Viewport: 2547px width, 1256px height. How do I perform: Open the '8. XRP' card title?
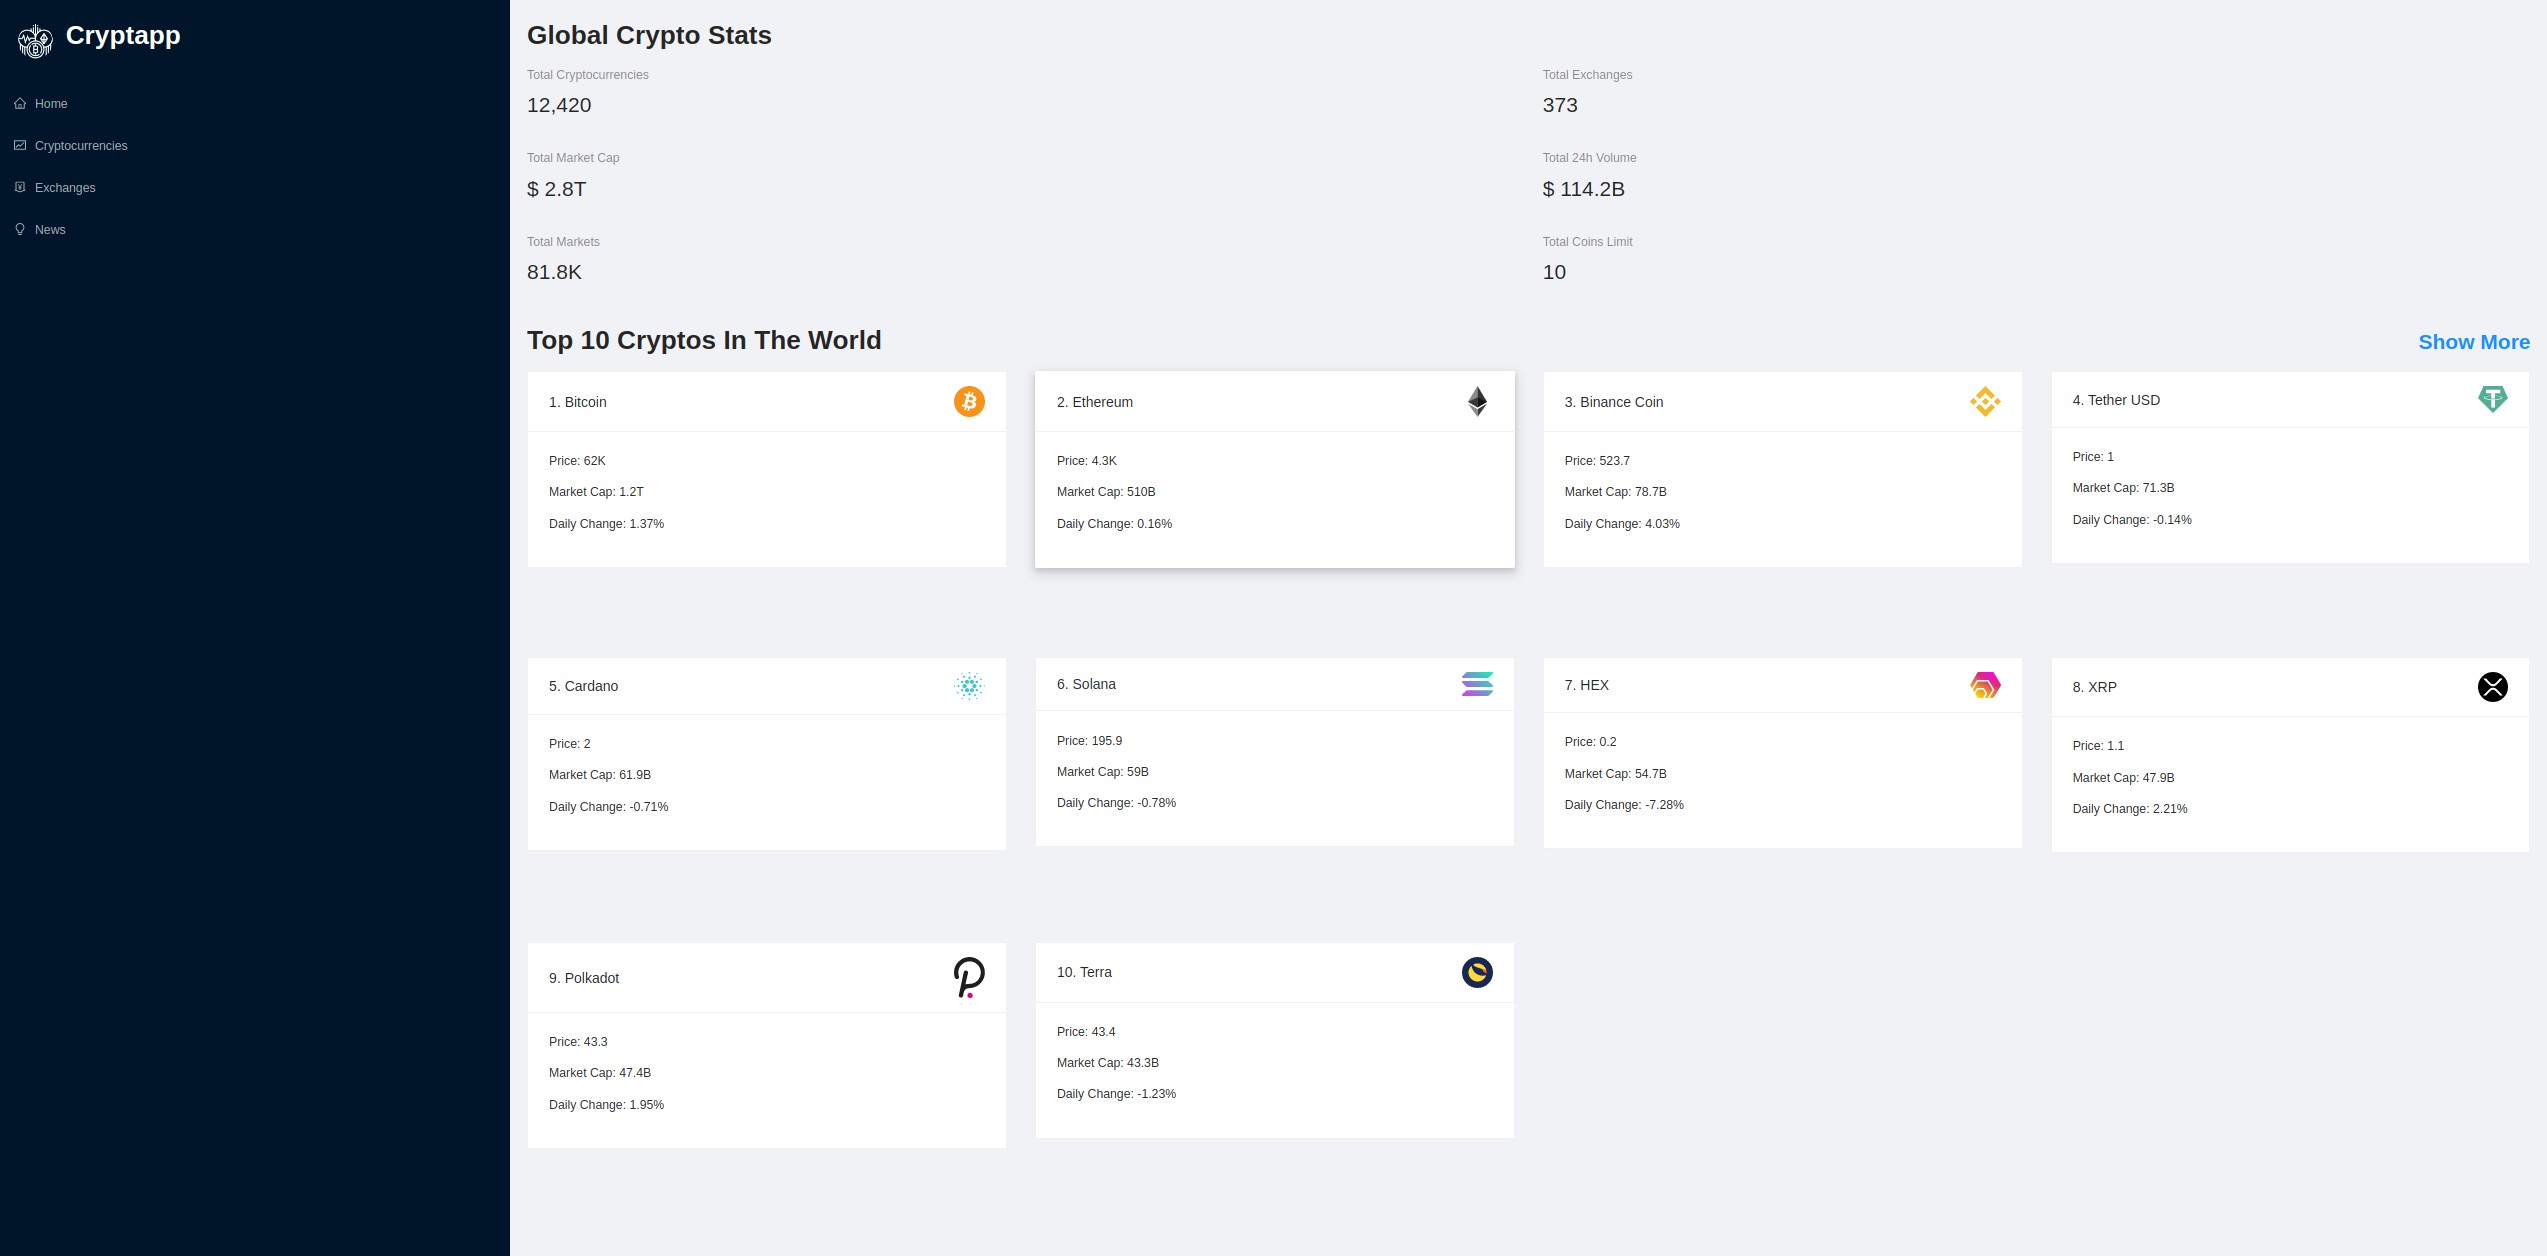click(2095, 687)
